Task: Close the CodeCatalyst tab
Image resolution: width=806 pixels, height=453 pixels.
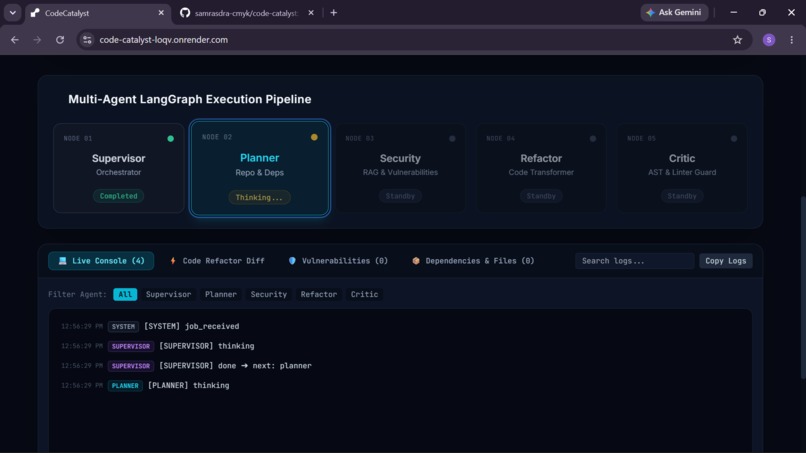Action: coord(161,13)
